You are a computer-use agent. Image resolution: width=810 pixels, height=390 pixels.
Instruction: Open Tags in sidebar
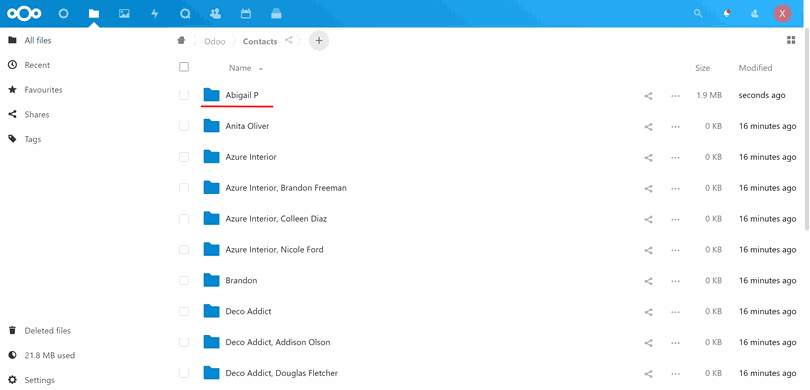pos(33,139)
